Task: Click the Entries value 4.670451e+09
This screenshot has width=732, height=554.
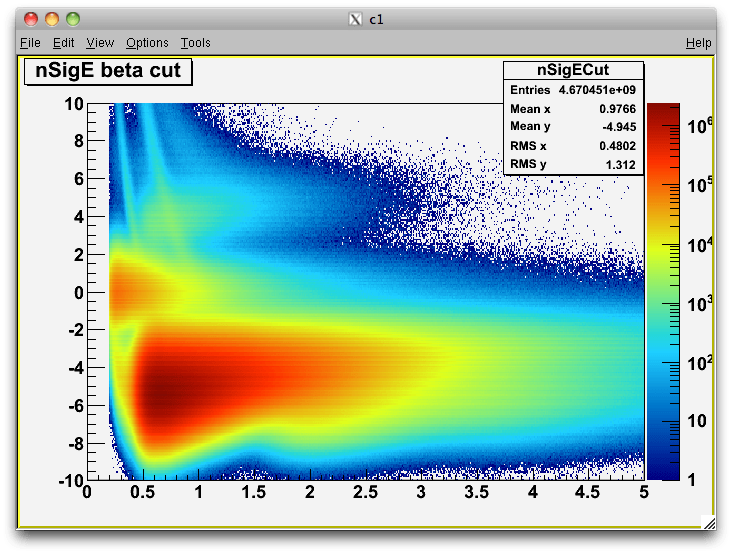Action: (x=597, y=90)
